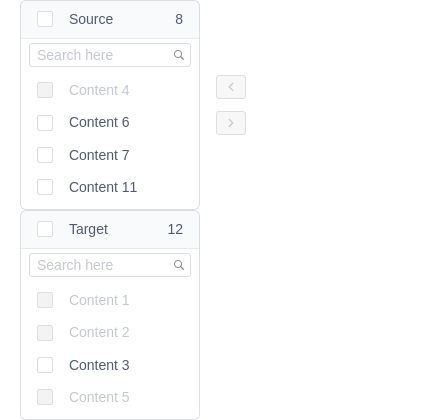The width and height of the screenshot is (426, 420).
Task: Click the disabled Content 5 checkbox
Action: (x=45, y=397)
